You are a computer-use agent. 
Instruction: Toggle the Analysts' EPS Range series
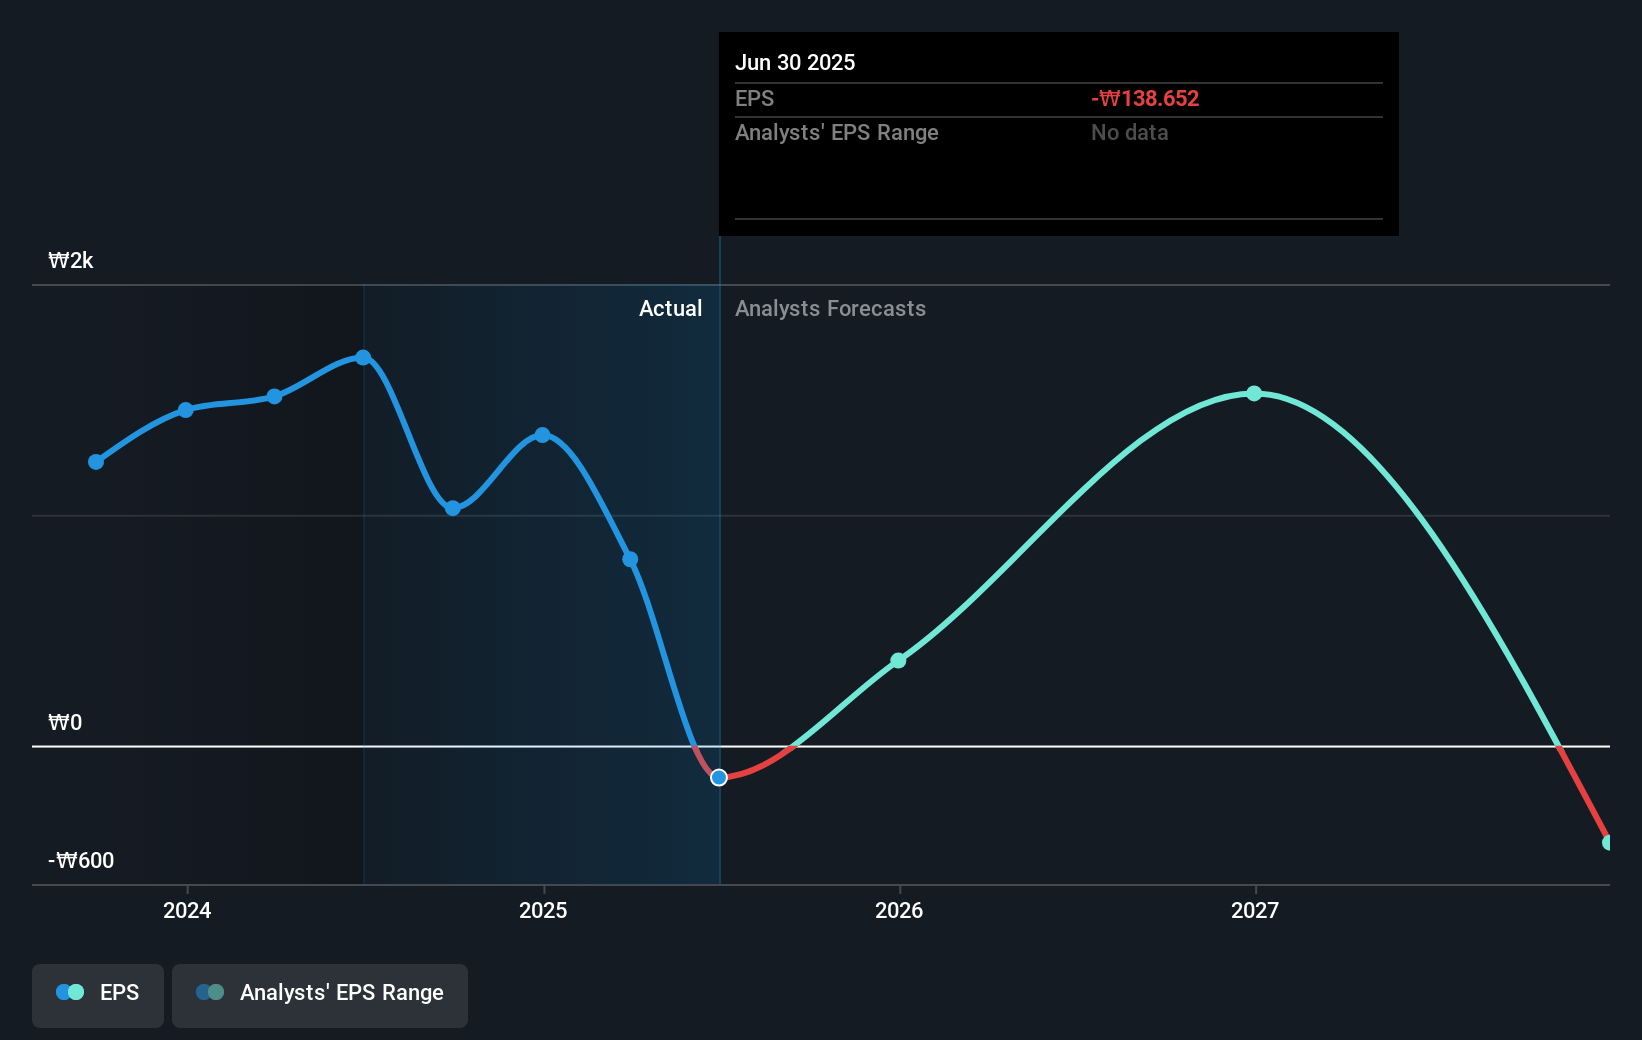click(x=319, y=993)
